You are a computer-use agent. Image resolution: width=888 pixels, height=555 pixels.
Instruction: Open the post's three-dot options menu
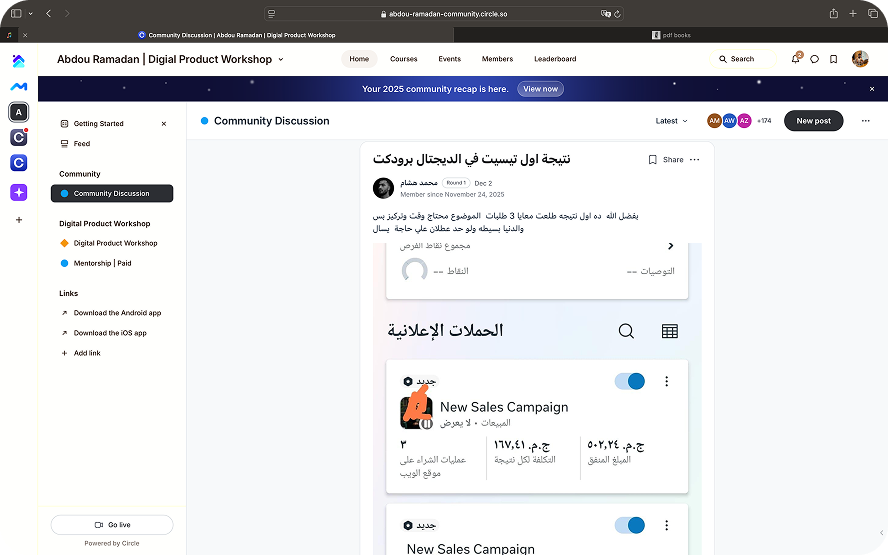point(695,159)
